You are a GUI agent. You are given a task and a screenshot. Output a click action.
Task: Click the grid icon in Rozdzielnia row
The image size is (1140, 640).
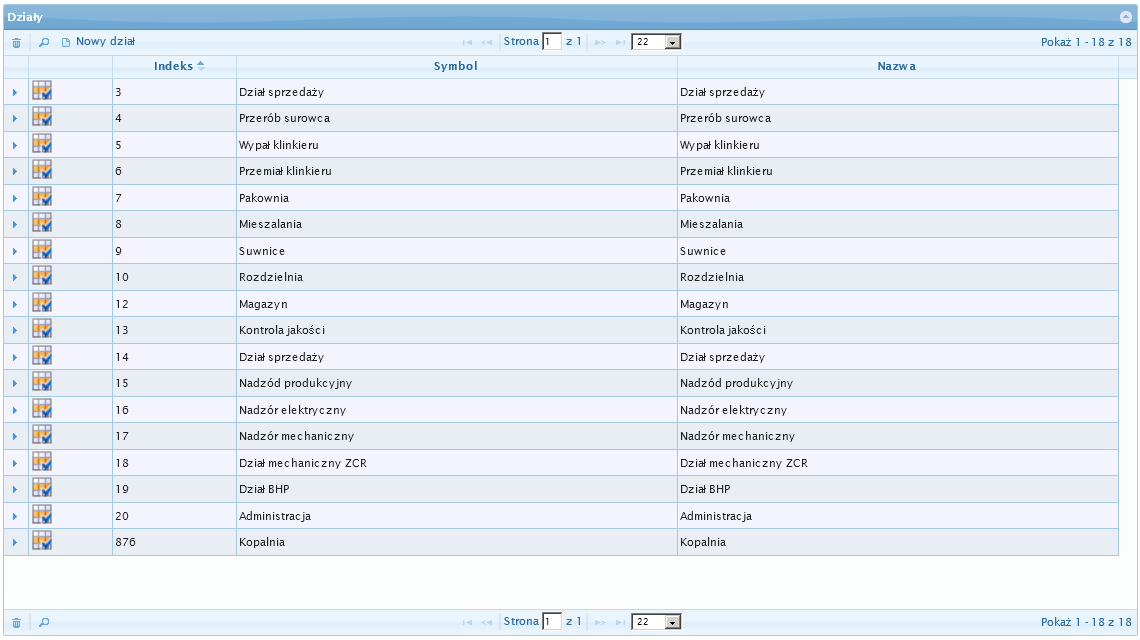click(x=42, y=276)
